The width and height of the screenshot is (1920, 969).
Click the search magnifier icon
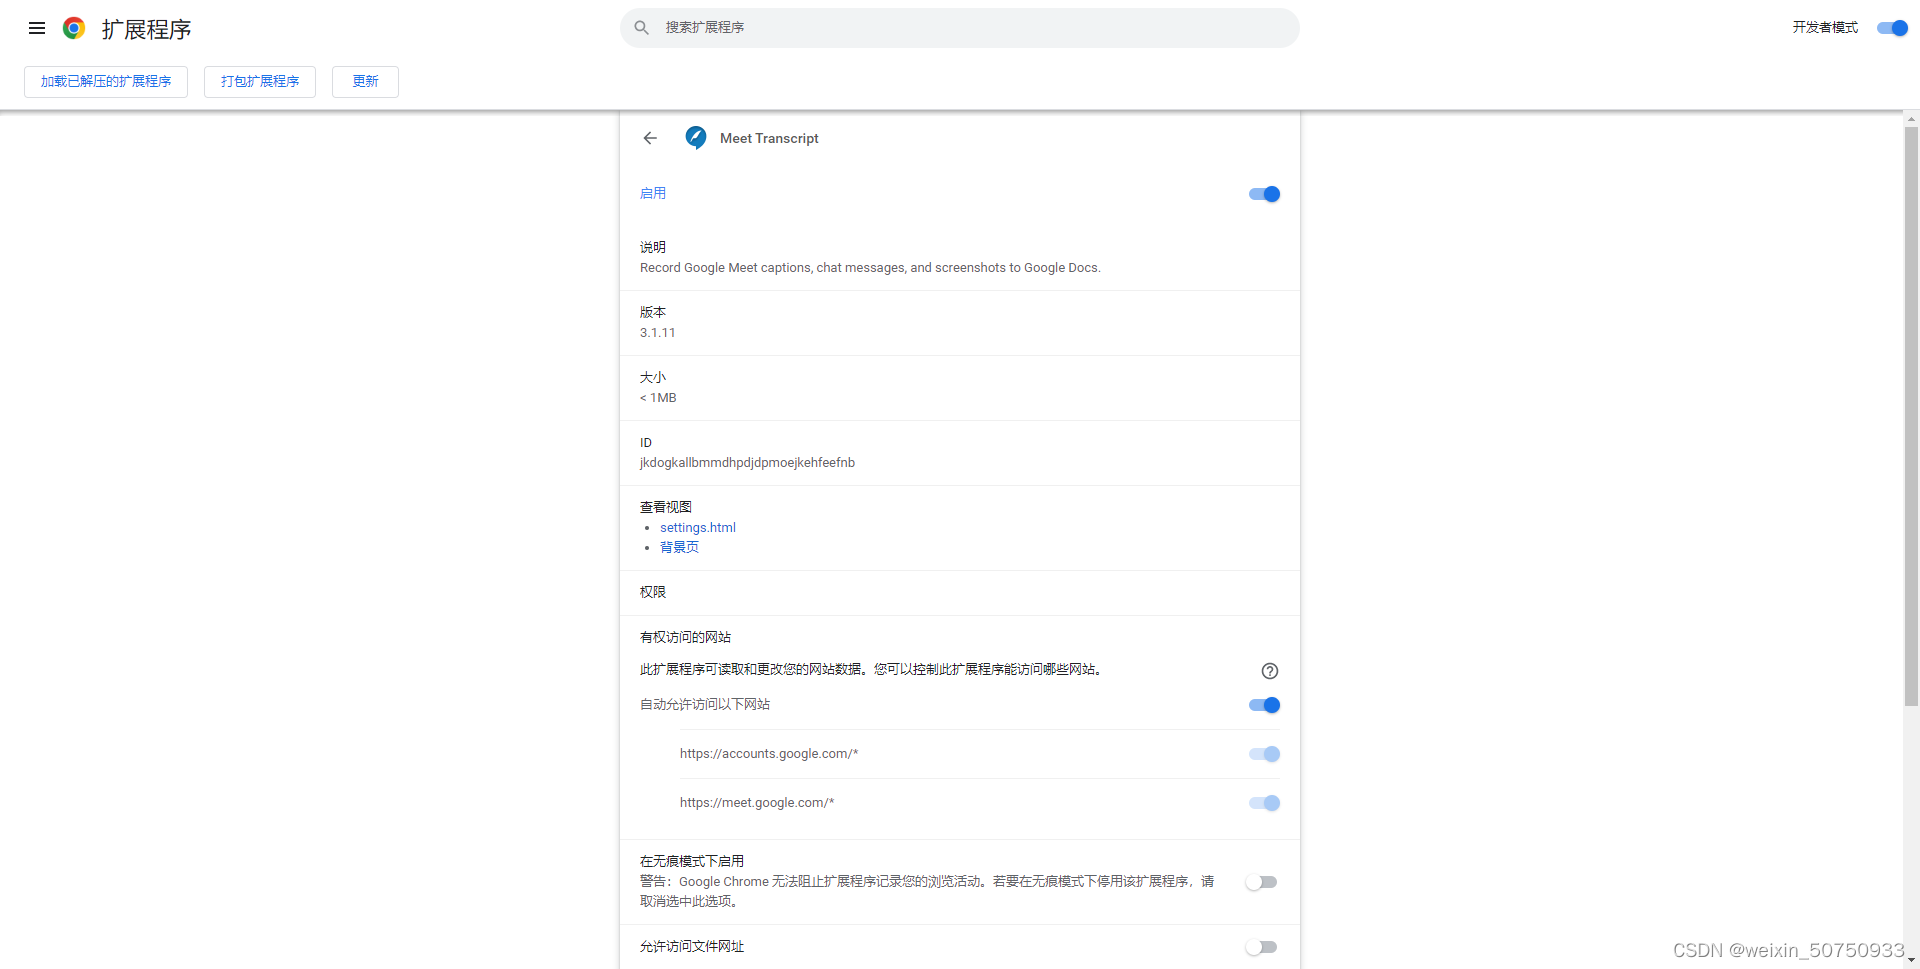(642, 28)
